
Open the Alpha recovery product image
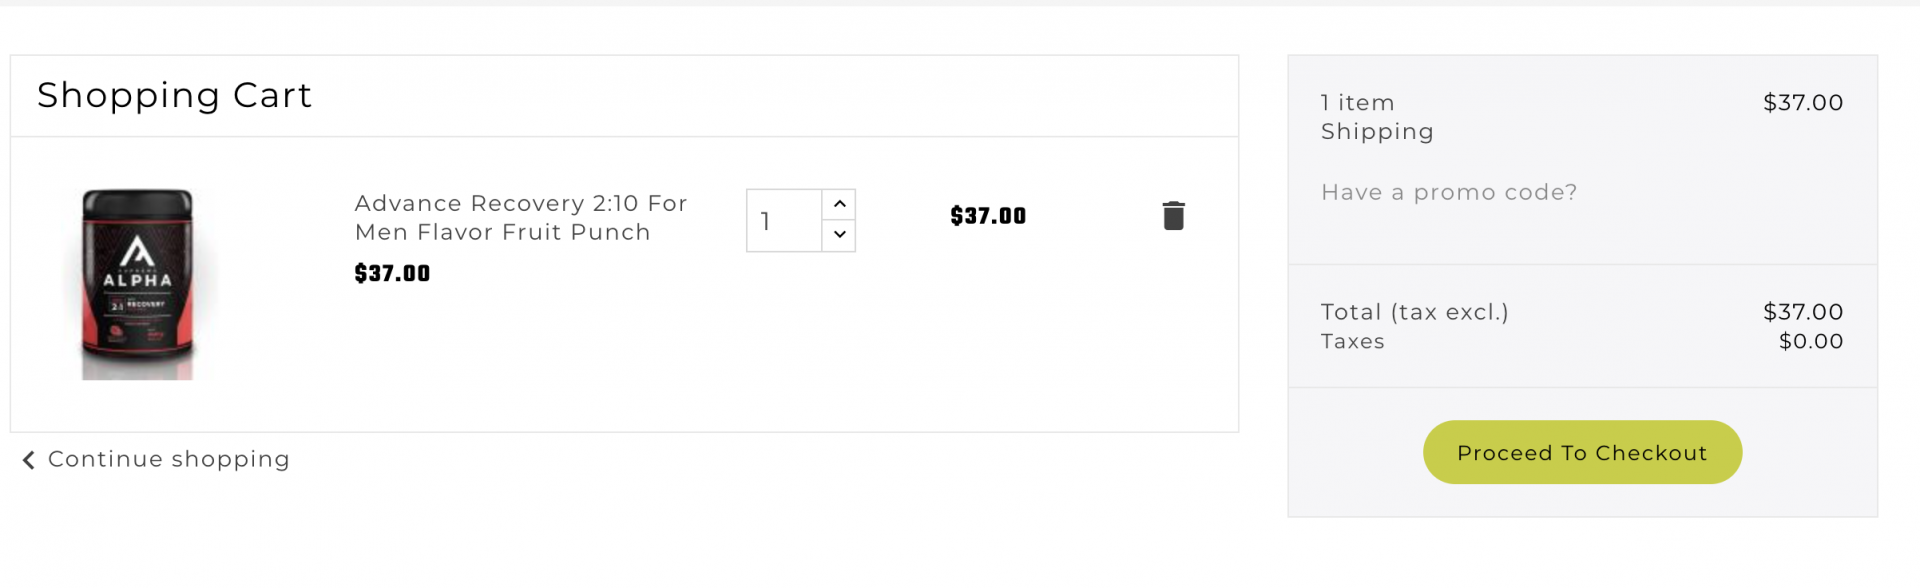point(138,283)
